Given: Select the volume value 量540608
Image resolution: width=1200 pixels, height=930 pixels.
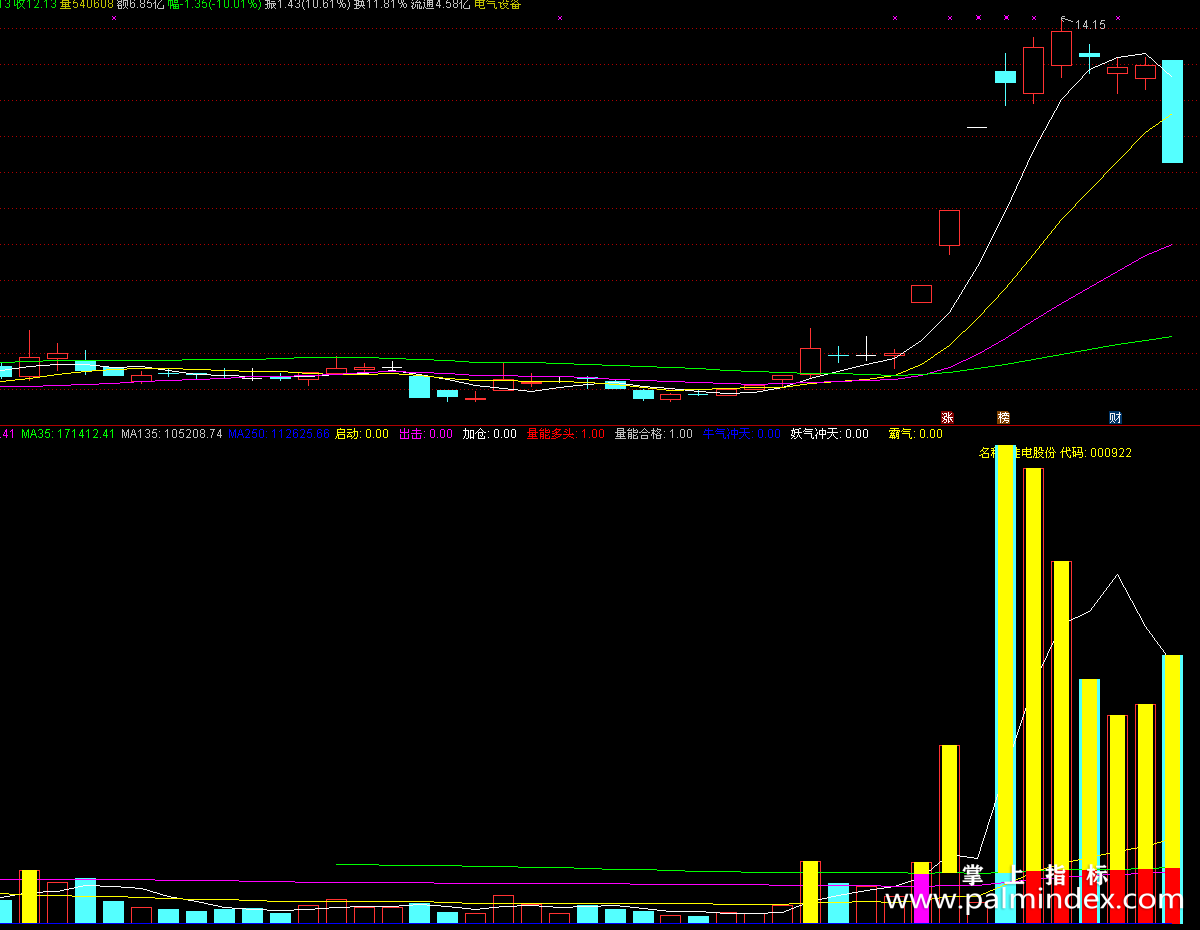Looking at the screenshot, I should point(87,5).
